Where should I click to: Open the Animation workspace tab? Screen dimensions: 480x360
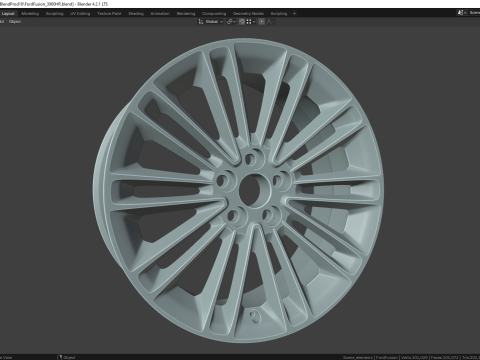point(160,14)
